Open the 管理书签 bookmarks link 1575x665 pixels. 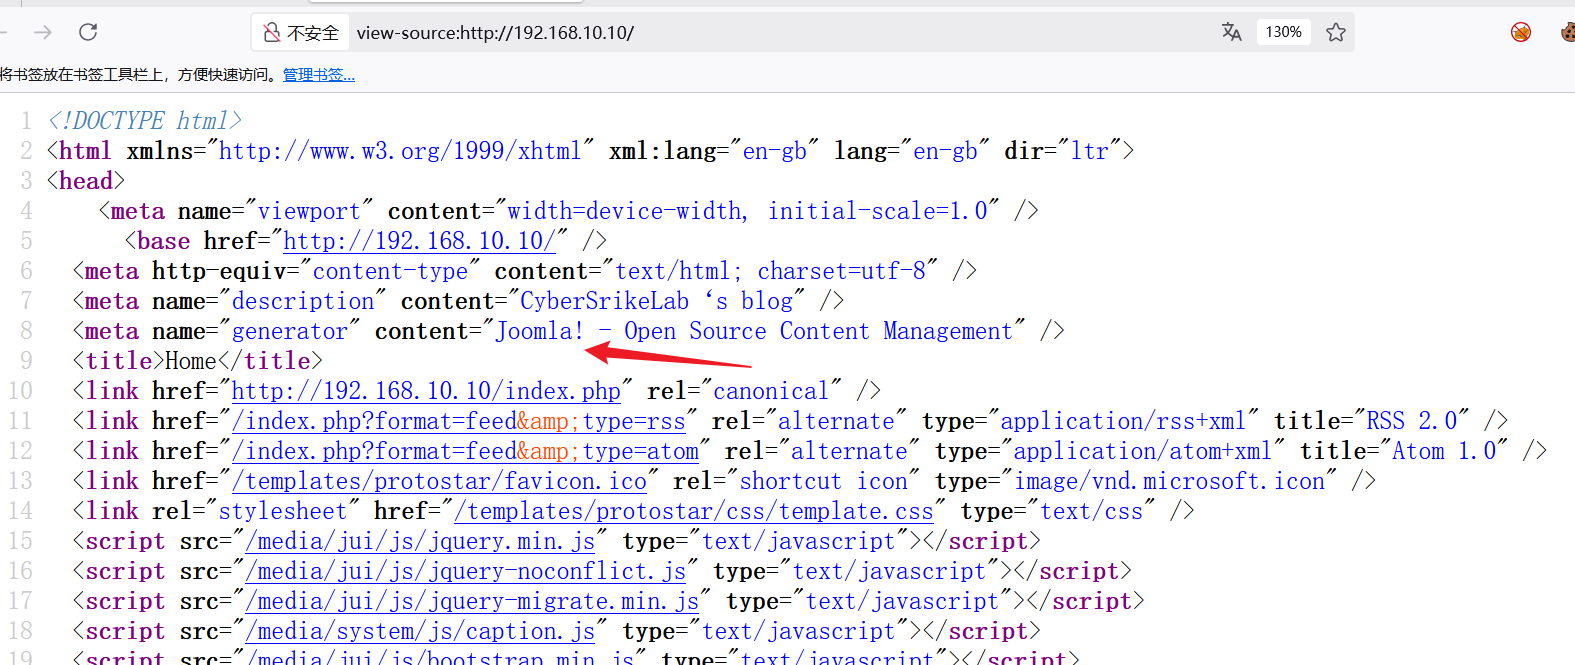click(x=319, y=75)
